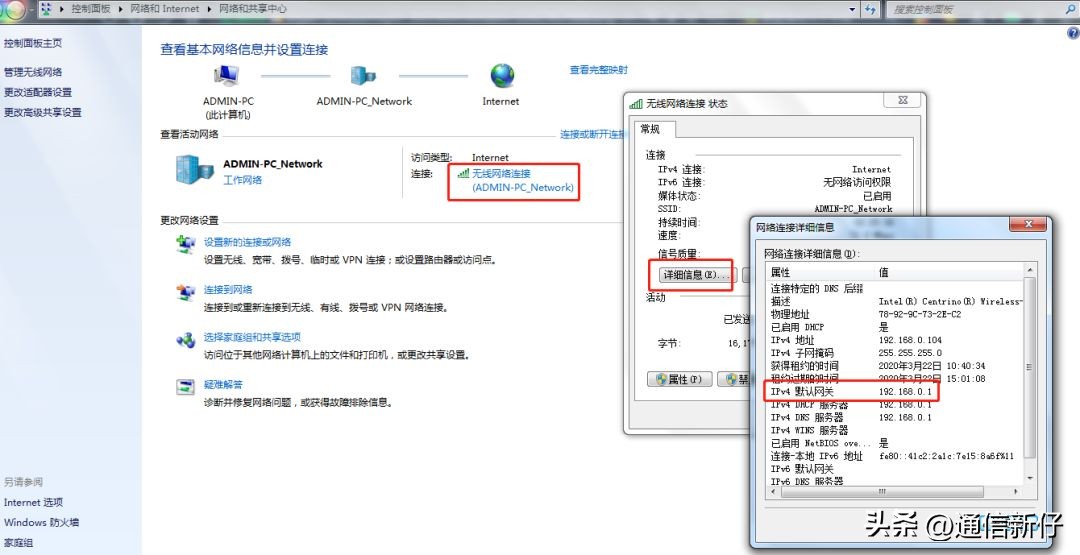This screenshot has width=1080, height=555.
Task: Select the 已启用 DHCP row
Action: 895,327
